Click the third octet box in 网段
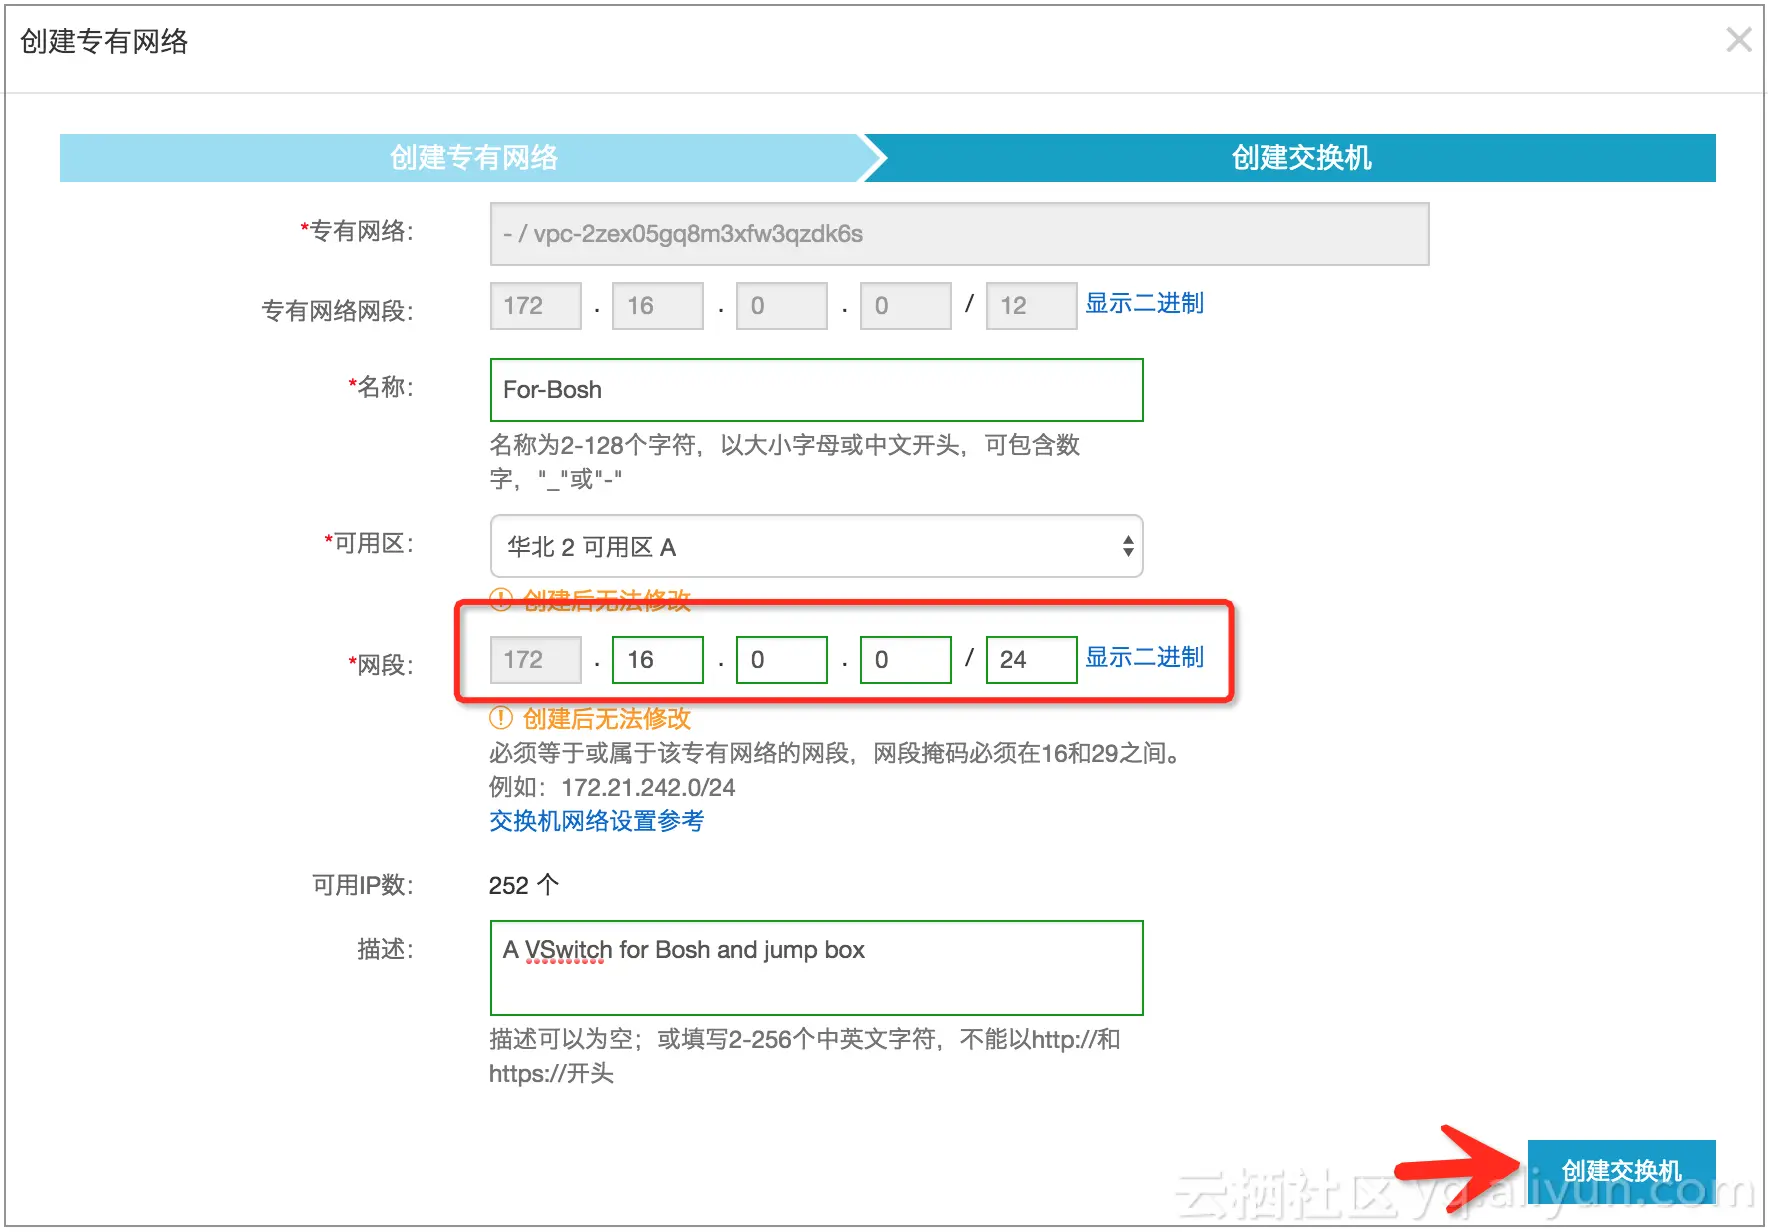Image resolution: width=1768 pixels, height=1232 pixels. (x=781, y=659)
